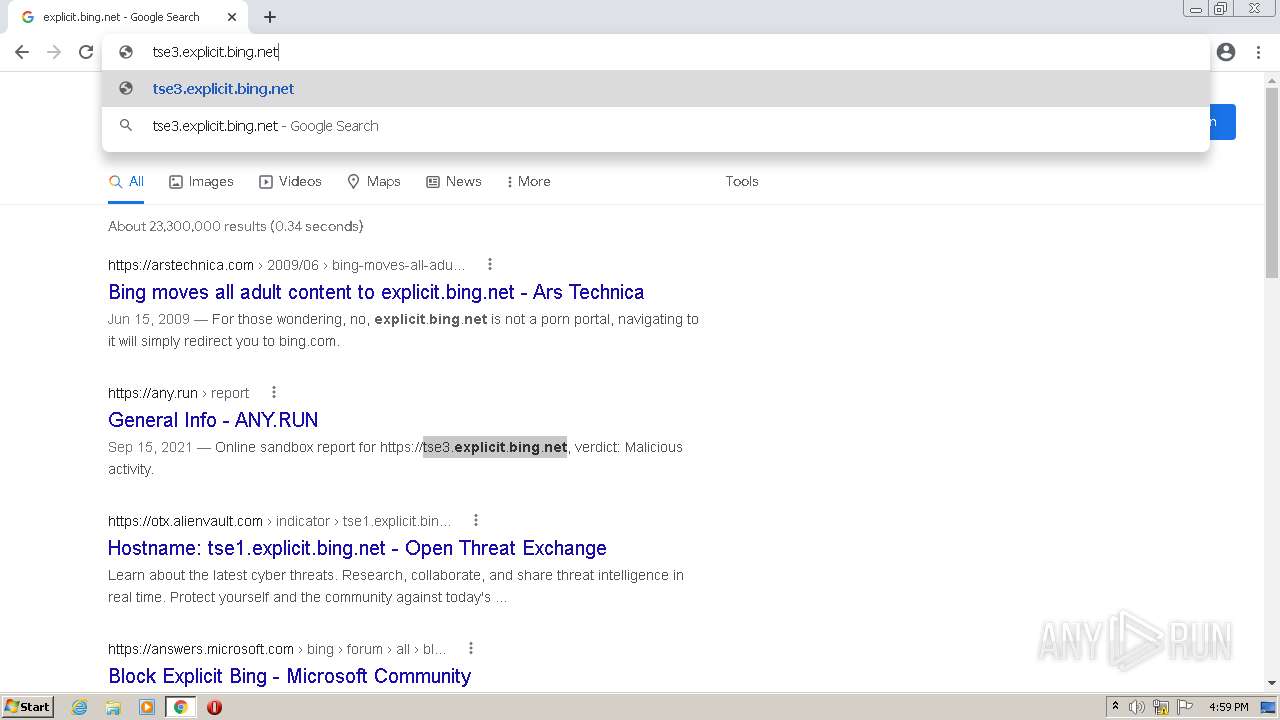
Task: Open the Ars Technica Bing article link
Action: pyautogui.click(x=376, y=292)
